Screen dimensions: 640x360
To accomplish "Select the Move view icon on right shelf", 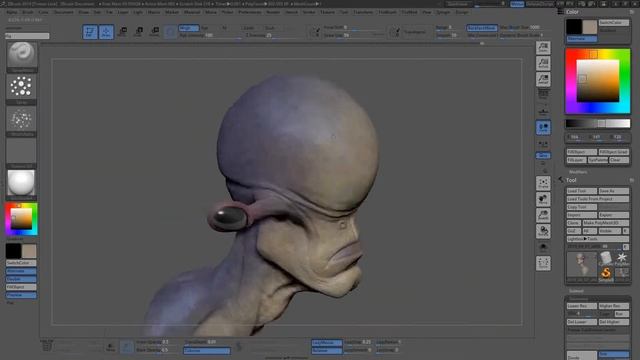I will click(543, 199).
